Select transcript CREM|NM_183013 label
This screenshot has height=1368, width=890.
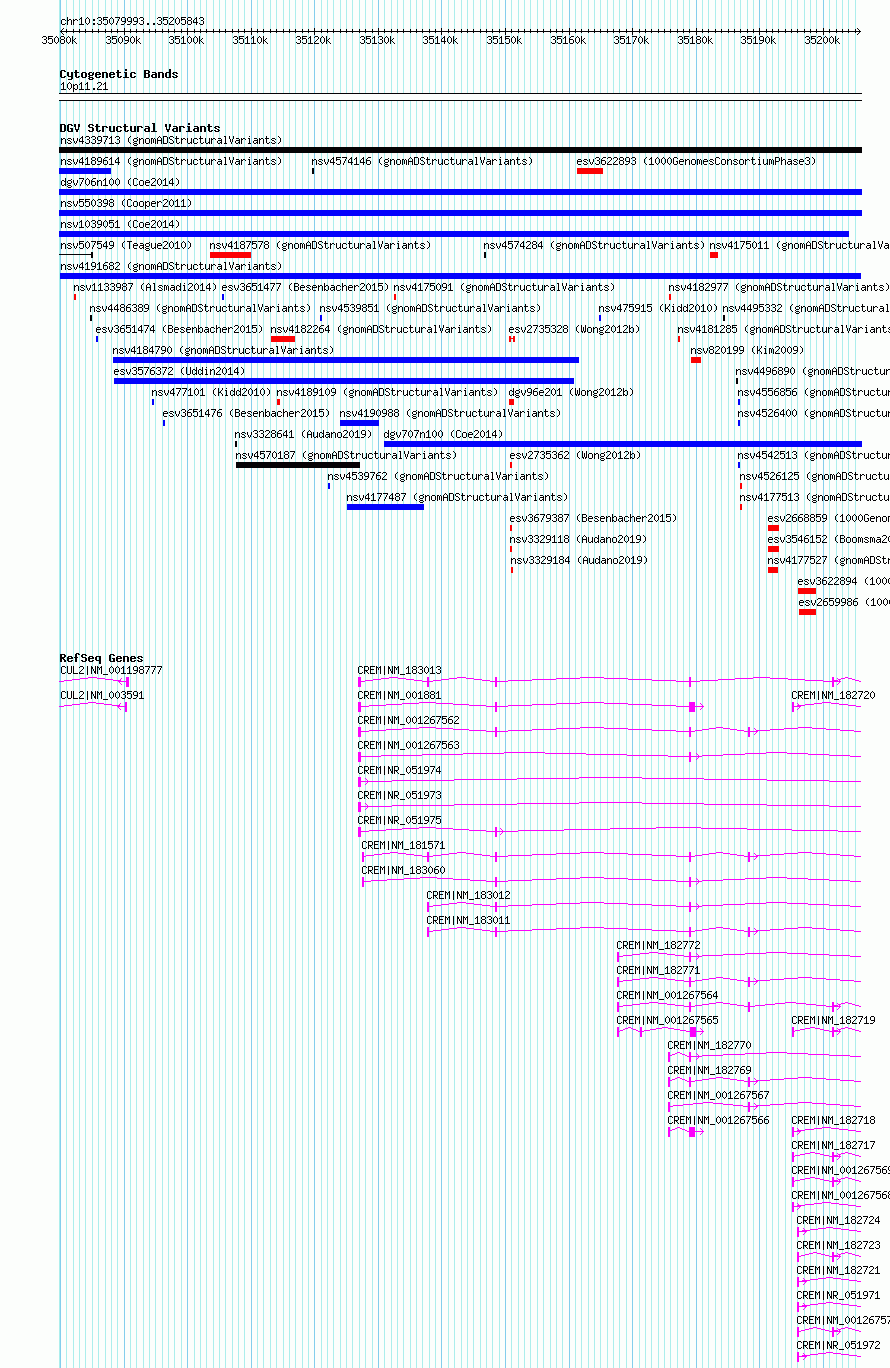click(400, 670)
